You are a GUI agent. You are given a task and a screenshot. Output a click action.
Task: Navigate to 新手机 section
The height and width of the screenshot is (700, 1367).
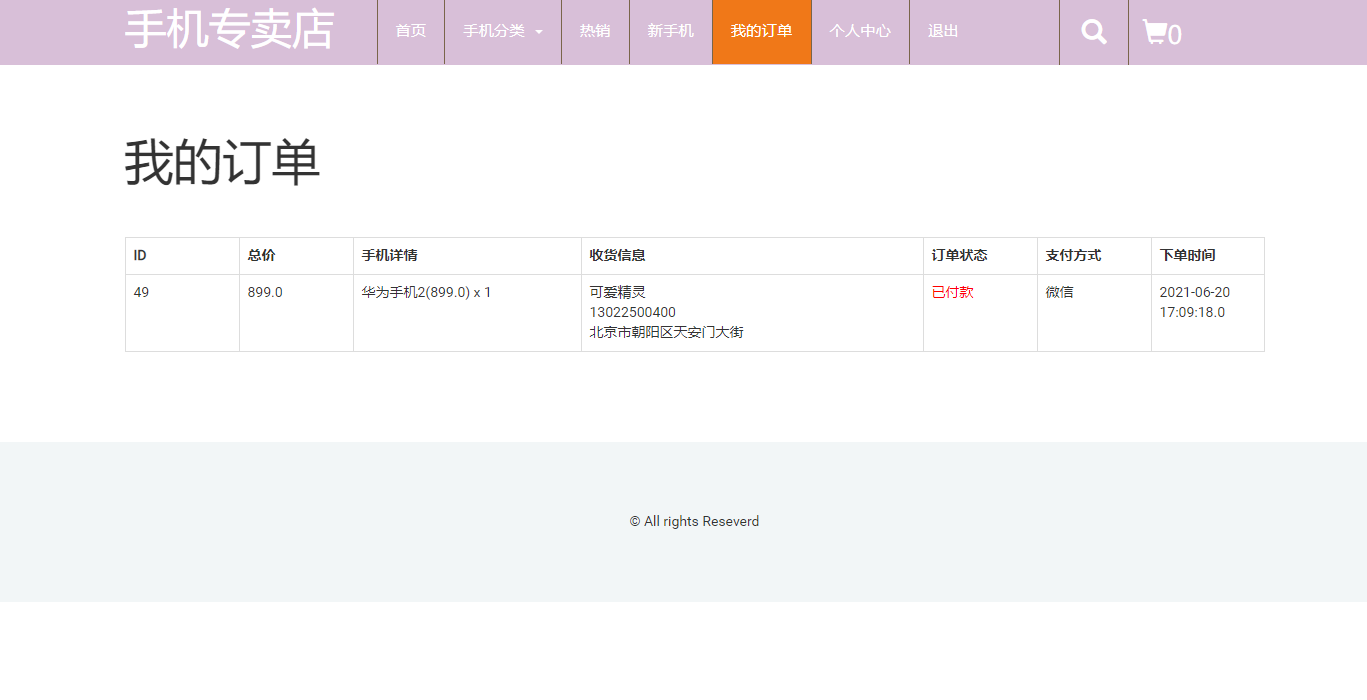[670, 31]
